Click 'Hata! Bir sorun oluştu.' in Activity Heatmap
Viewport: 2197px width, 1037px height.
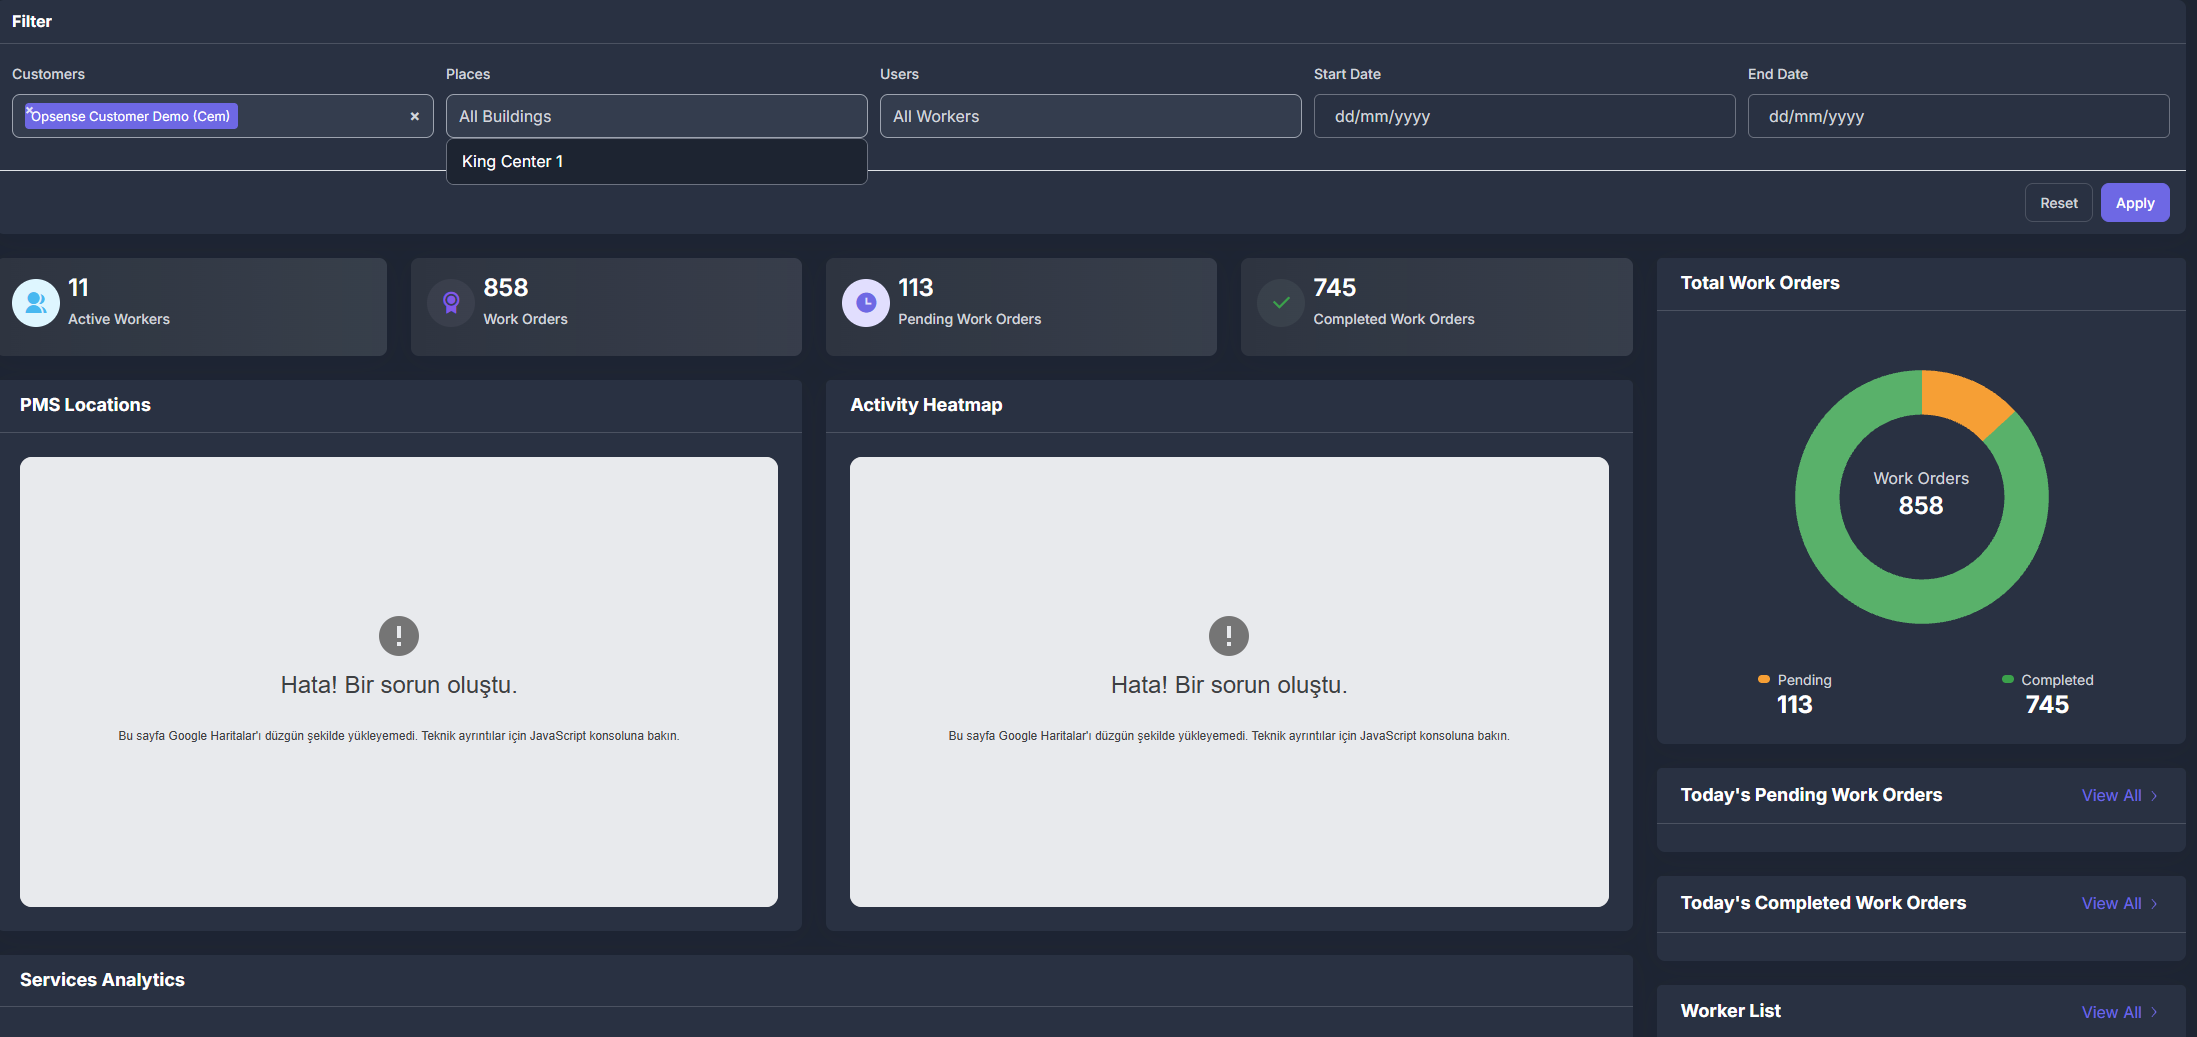click(1229, 685)
